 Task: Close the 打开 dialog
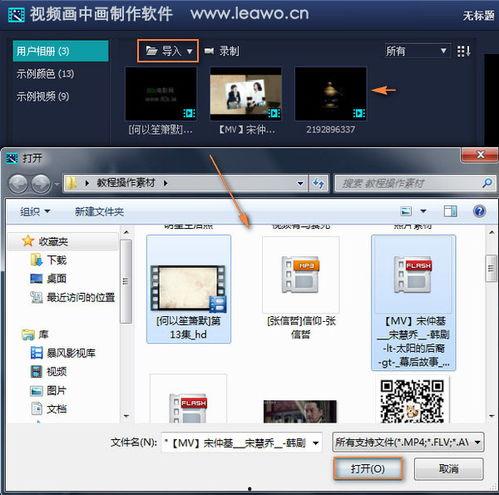pos(480,155)
